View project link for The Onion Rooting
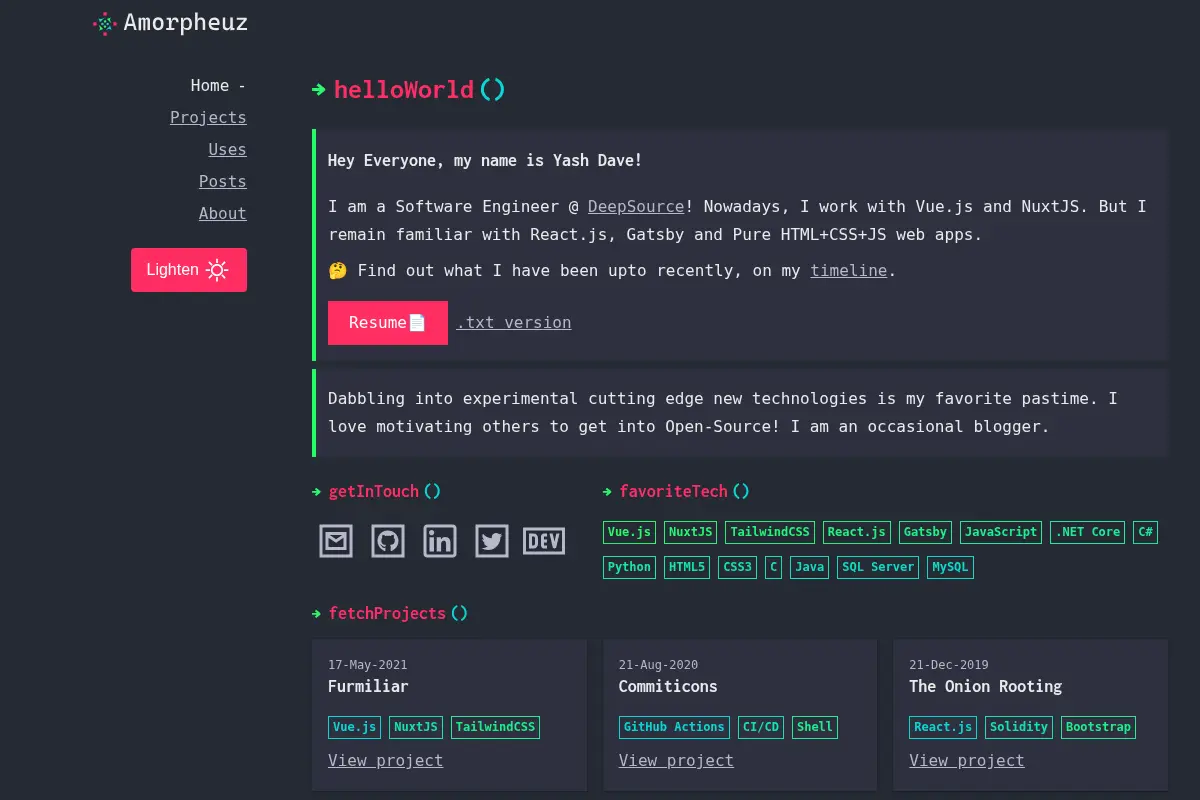The image size is (1200, 800). (x=967, y=761)
